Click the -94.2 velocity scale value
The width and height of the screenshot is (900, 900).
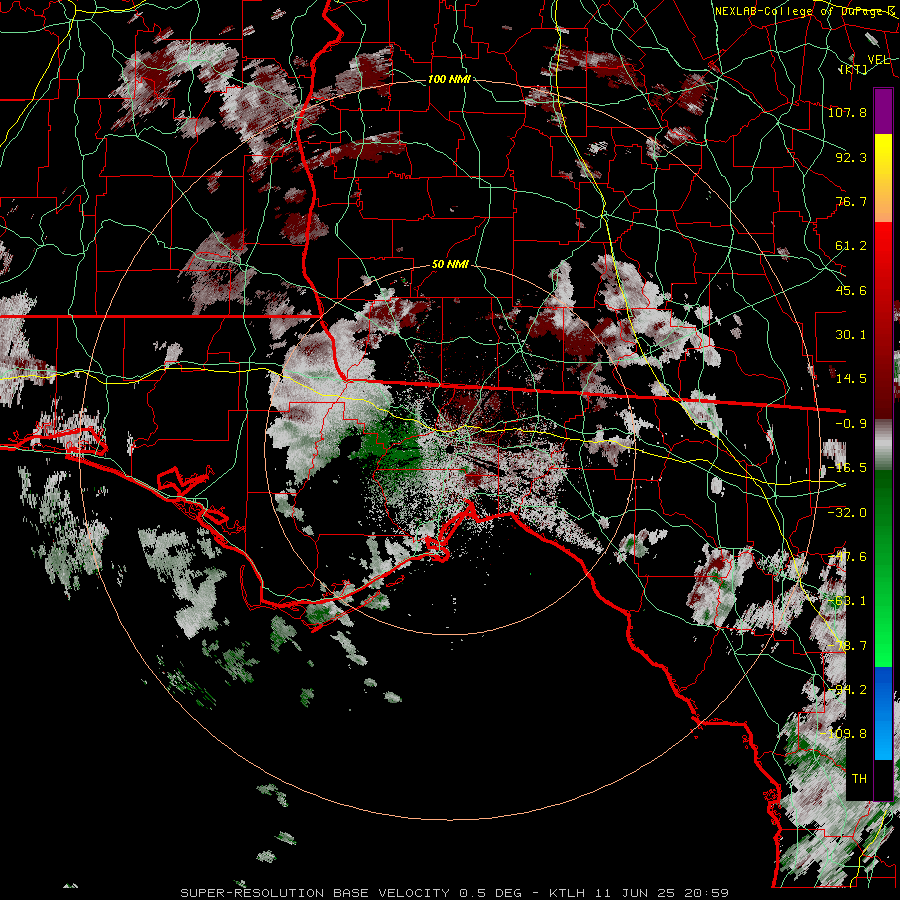coord(847,690)
